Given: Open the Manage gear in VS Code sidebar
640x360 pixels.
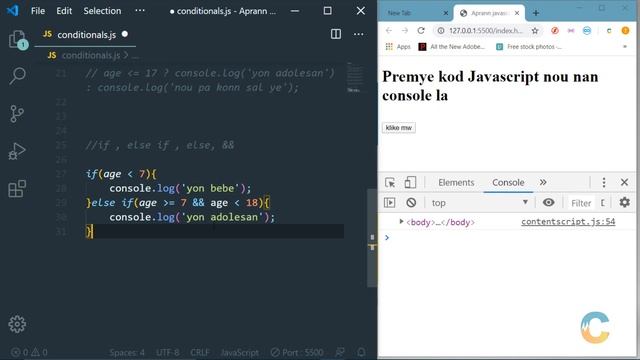Looking at the screenshot, I should [17, 324].
